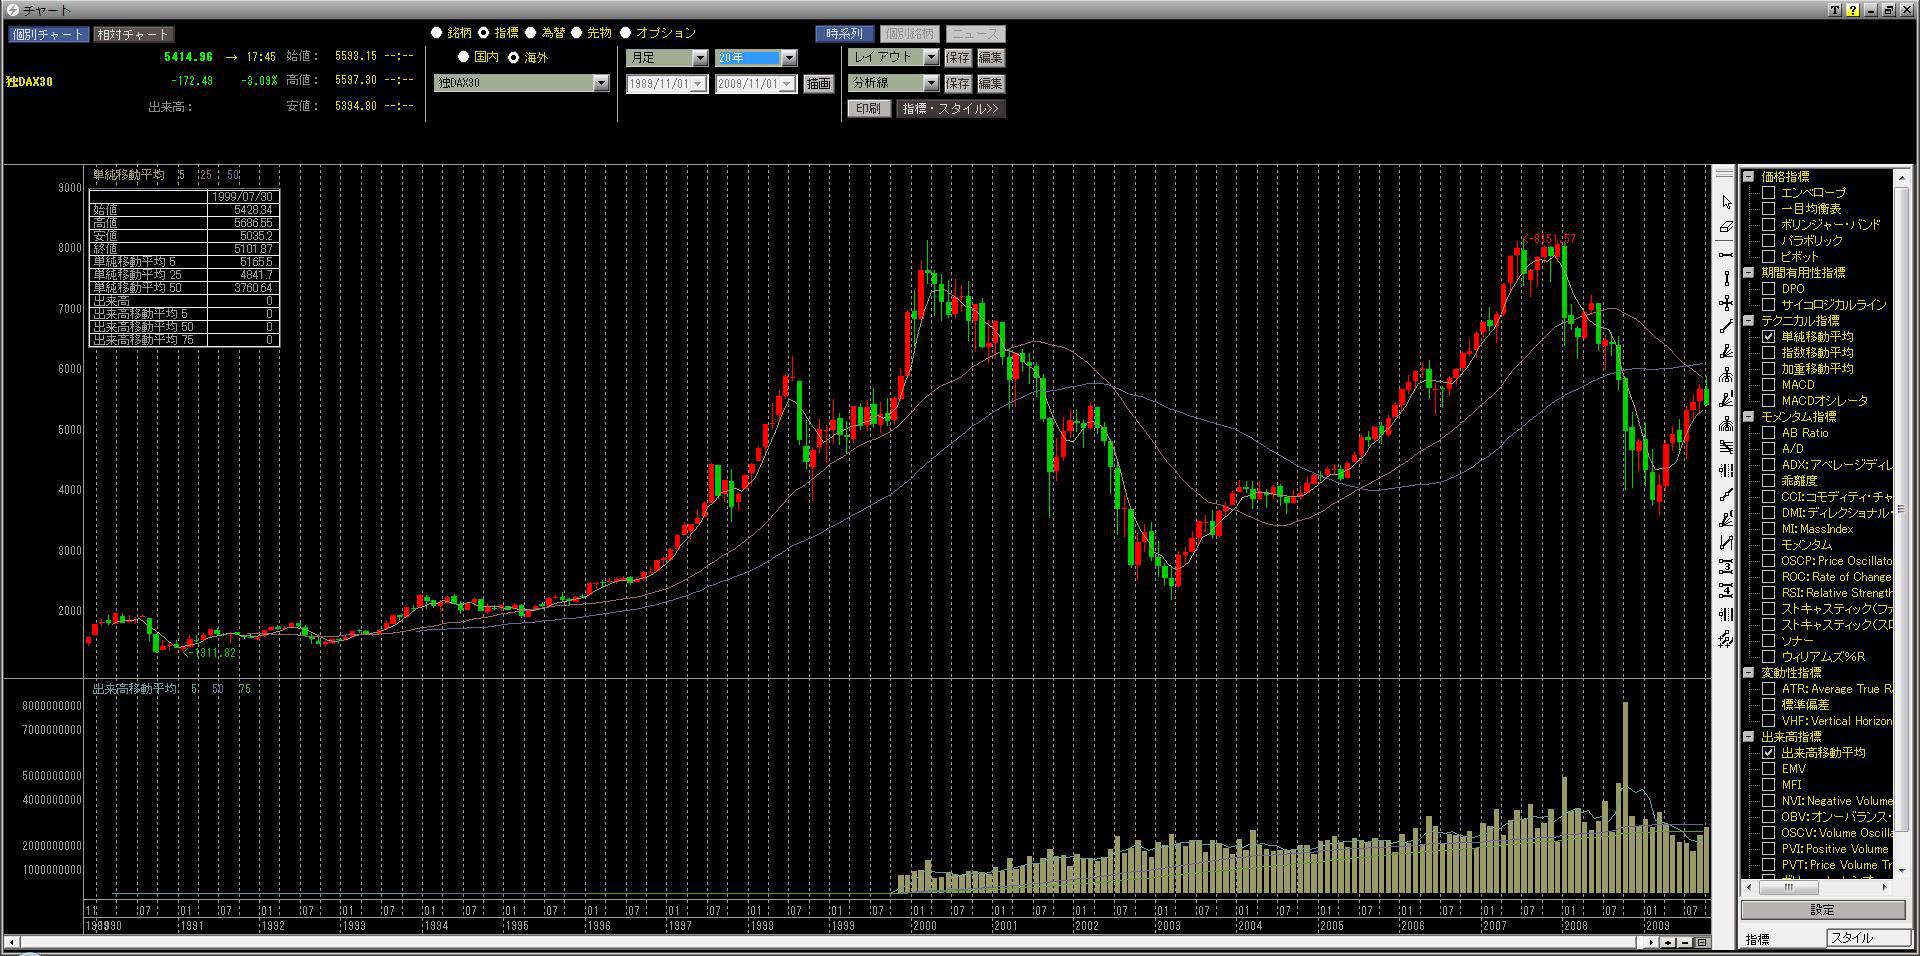This screenshot has height=956, width=1920.
Task: Click the 印刷 print button
Action: tap(868, 108)
